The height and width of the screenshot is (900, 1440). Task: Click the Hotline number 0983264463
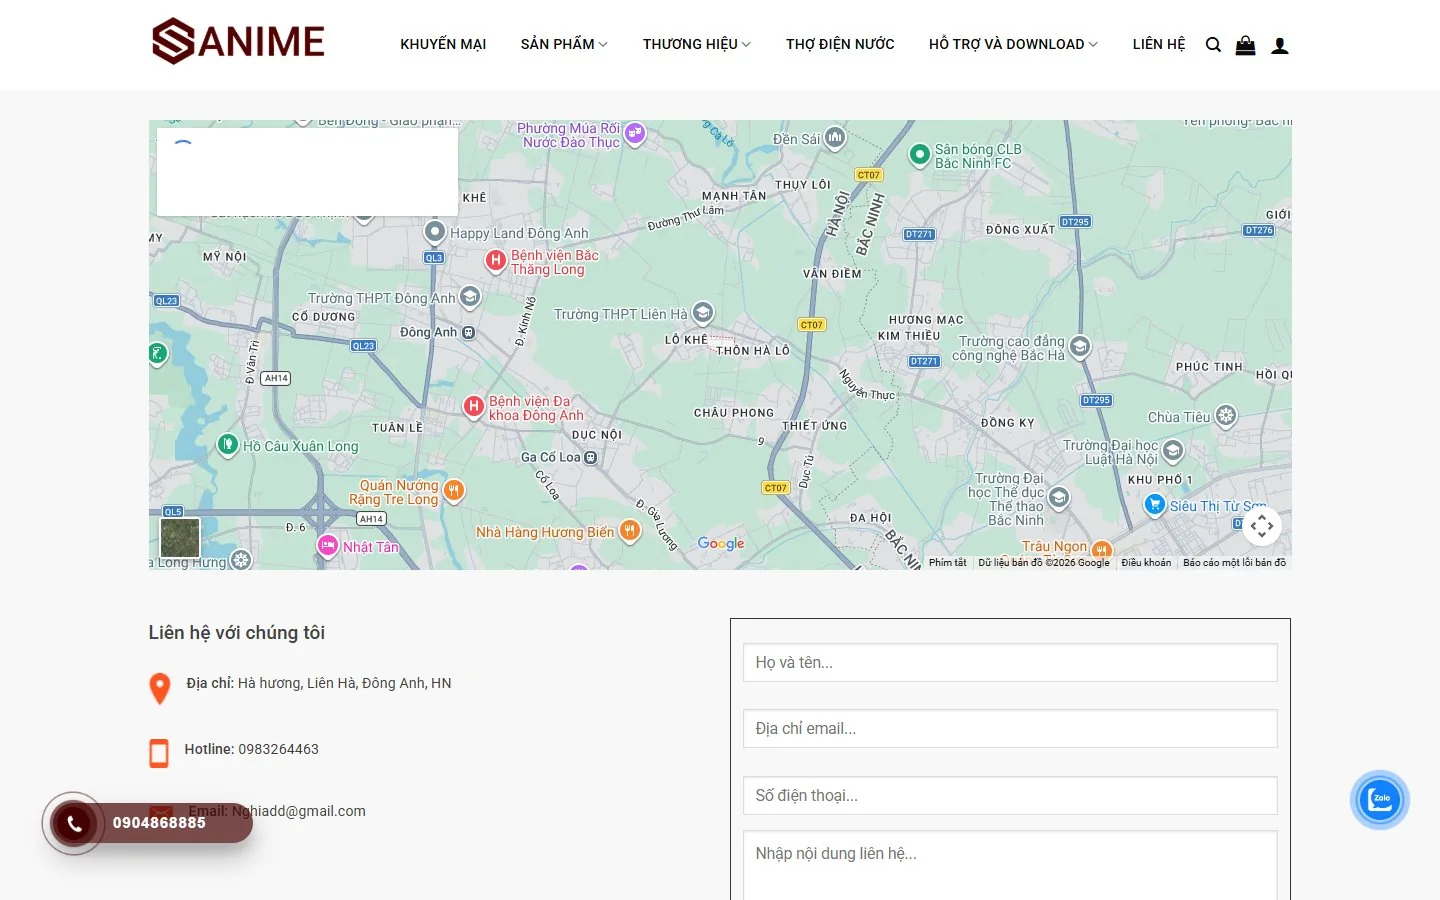click(278, 749)
